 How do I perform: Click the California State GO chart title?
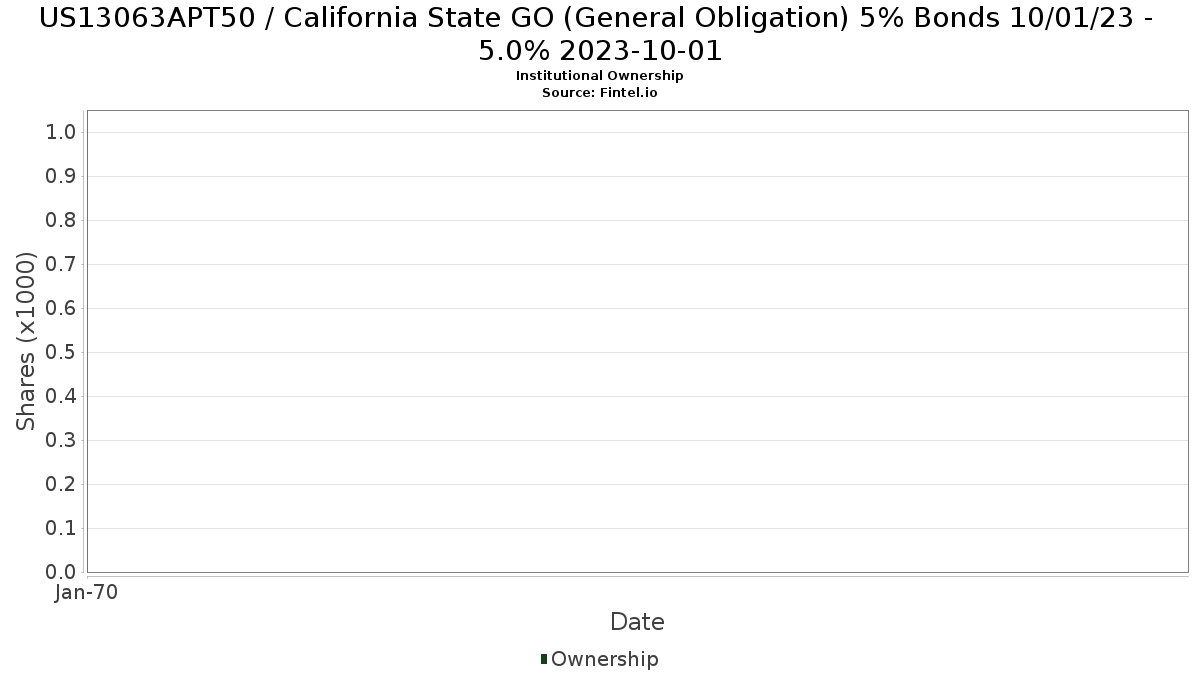click(x=600, y=34)
